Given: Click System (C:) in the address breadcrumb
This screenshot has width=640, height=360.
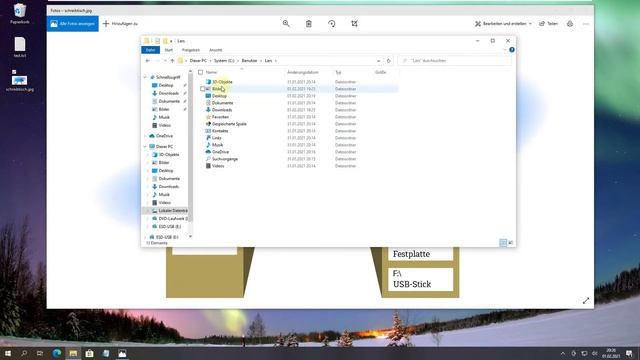Looking at the screenshot, I should click(224, 61).
